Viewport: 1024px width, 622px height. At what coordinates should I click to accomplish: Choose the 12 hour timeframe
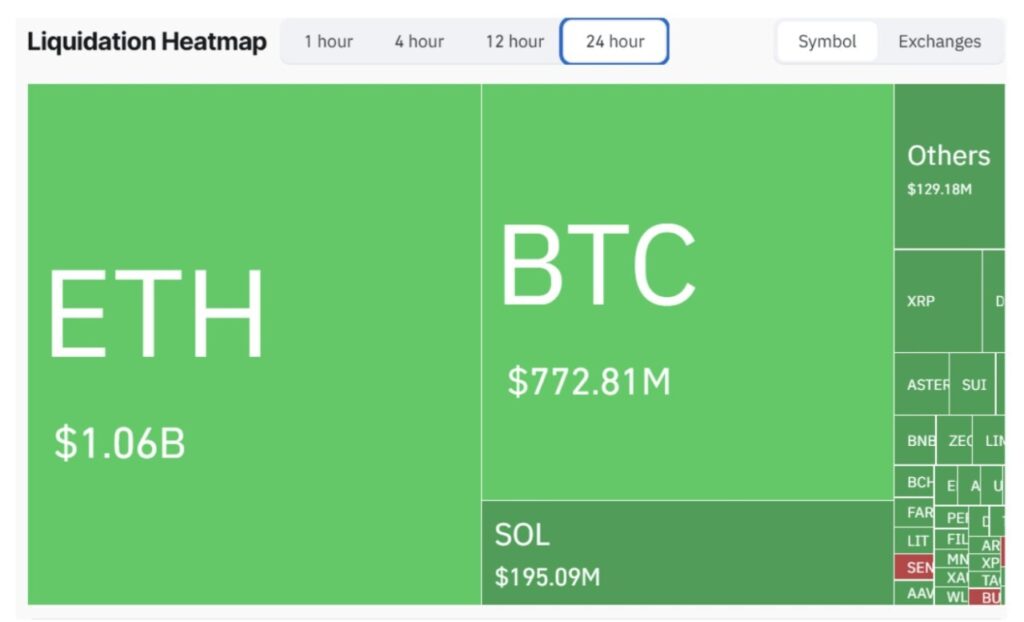(x=515, y=42)
